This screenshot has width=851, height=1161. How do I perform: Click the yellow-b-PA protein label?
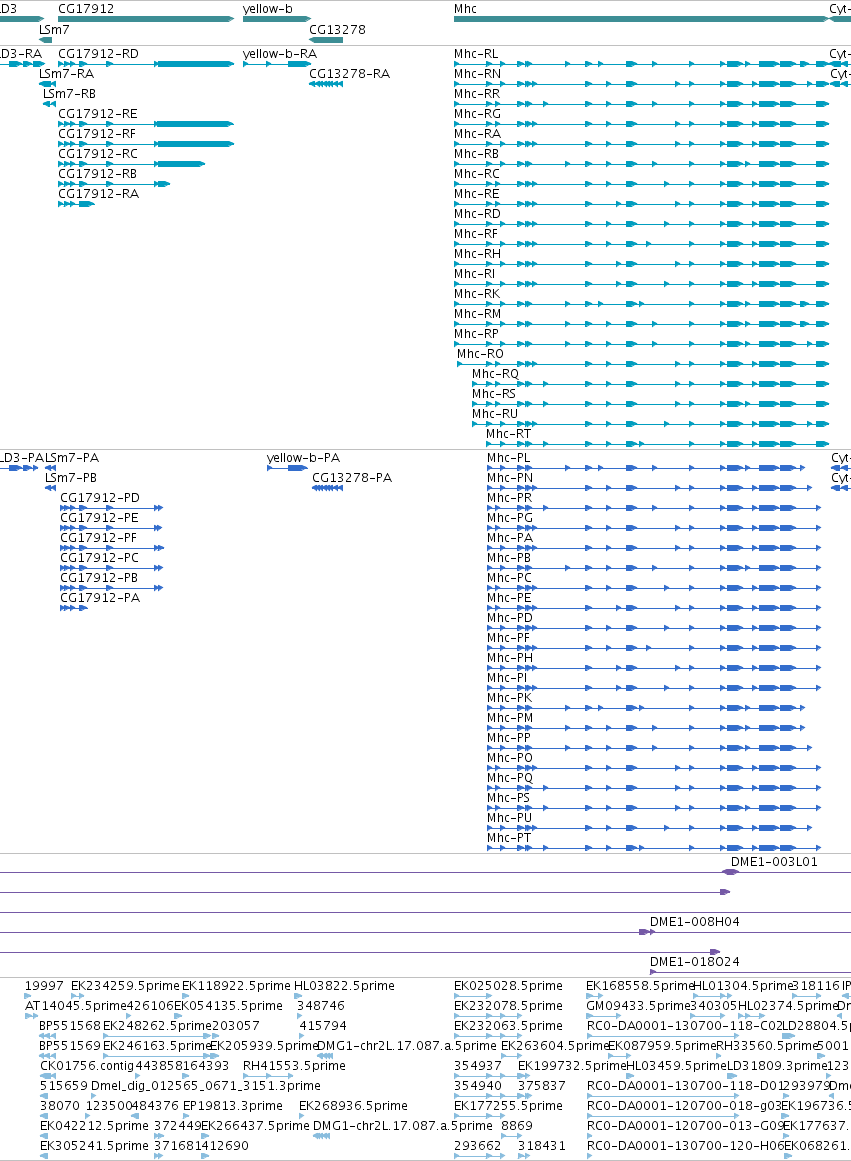tap(304, 458)
